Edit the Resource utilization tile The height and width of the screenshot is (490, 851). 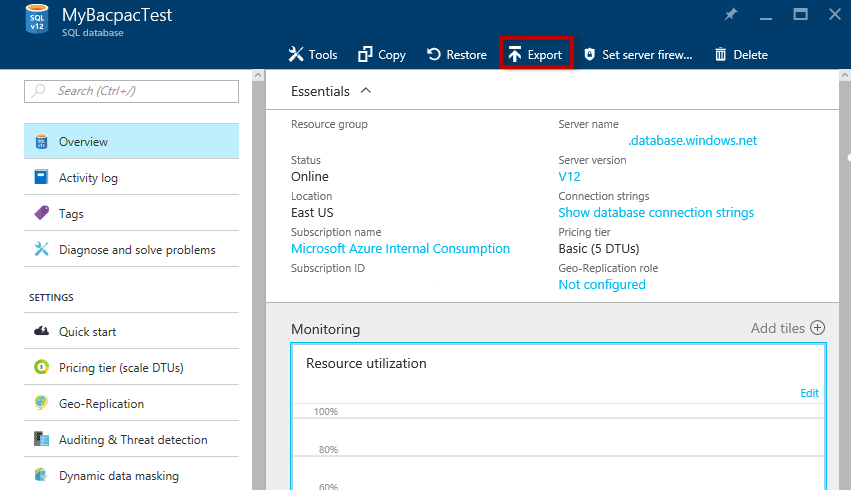click(809, 393)
